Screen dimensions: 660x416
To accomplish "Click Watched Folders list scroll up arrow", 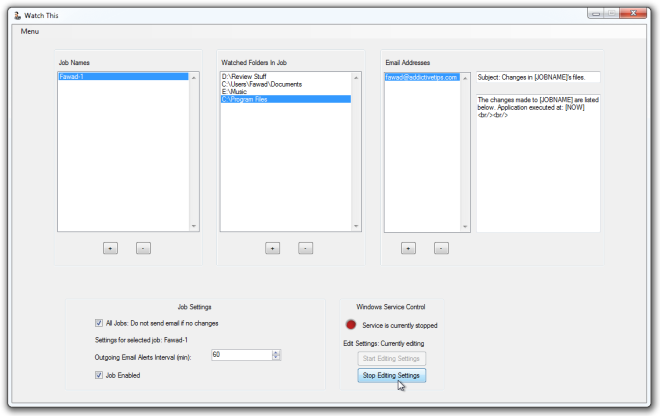I will point(356,78).
